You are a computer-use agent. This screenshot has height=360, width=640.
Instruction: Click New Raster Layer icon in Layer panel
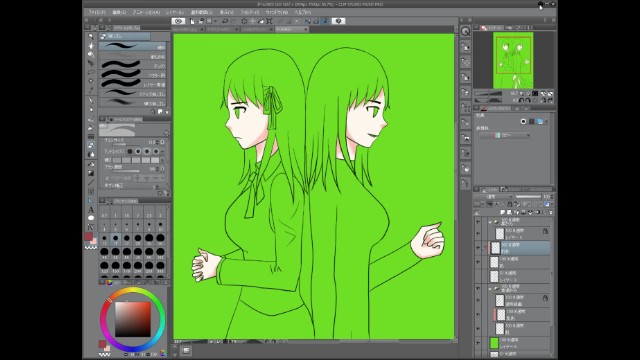tap(503, 212)
